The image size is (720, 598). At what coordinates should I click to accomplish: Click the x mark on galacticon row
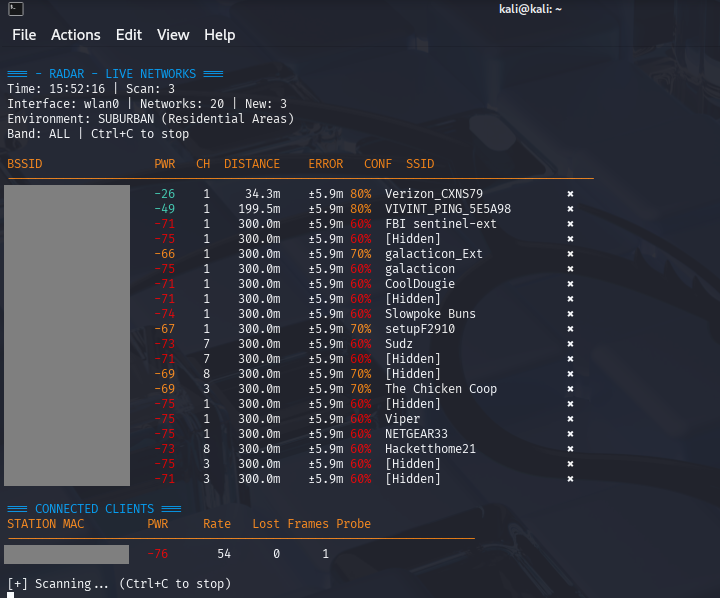click(570, 269)
